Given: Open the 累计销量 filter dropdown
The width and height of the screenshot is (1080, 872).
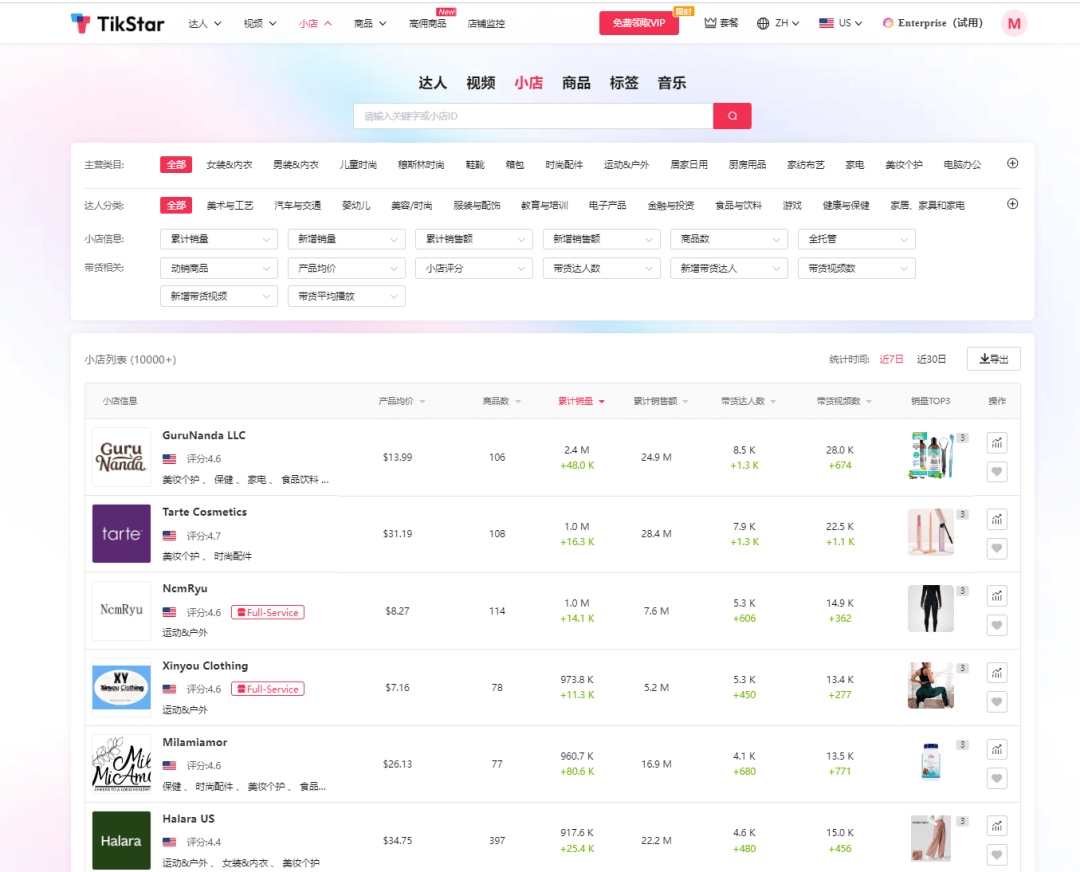Looking at the screenshot, I should click(218, 240).
